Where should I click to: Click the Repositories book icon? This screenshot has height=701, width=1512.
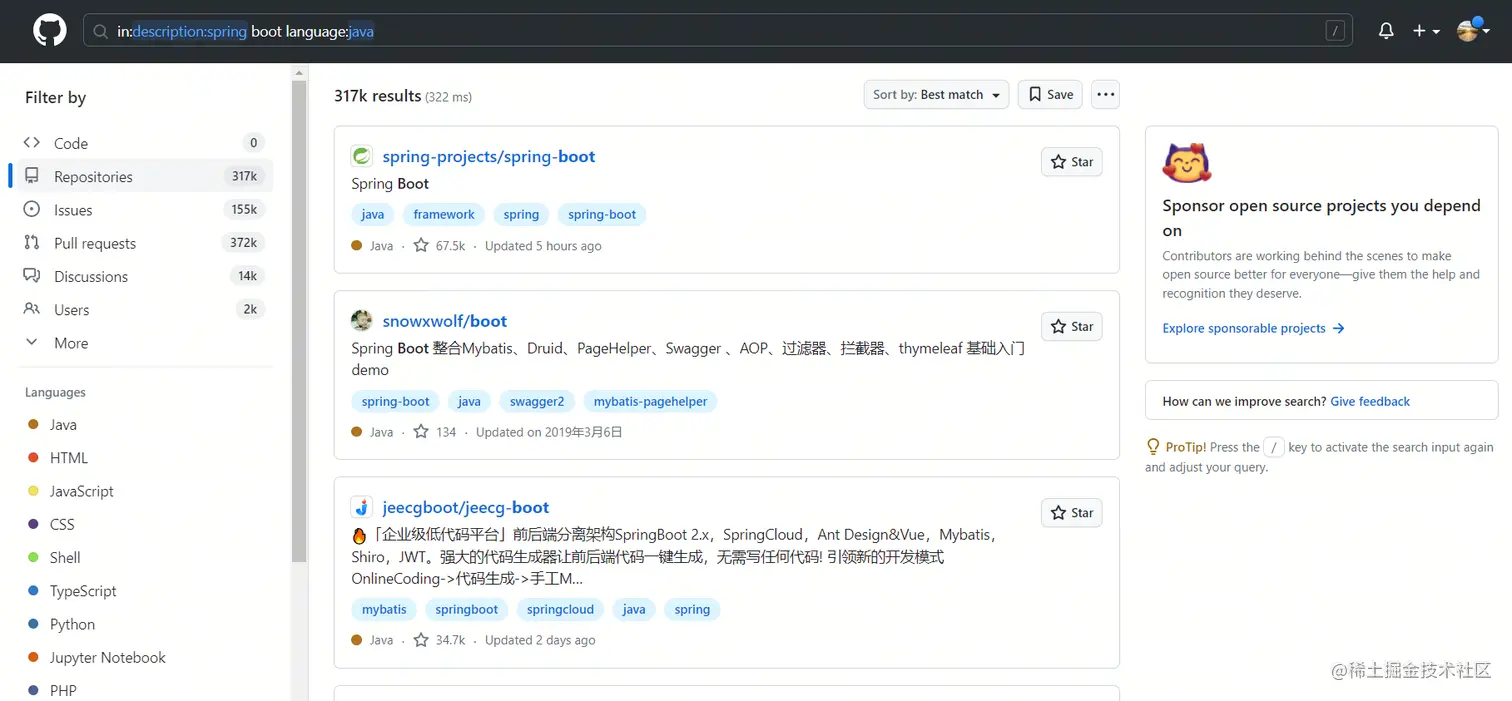click(32, 176)
